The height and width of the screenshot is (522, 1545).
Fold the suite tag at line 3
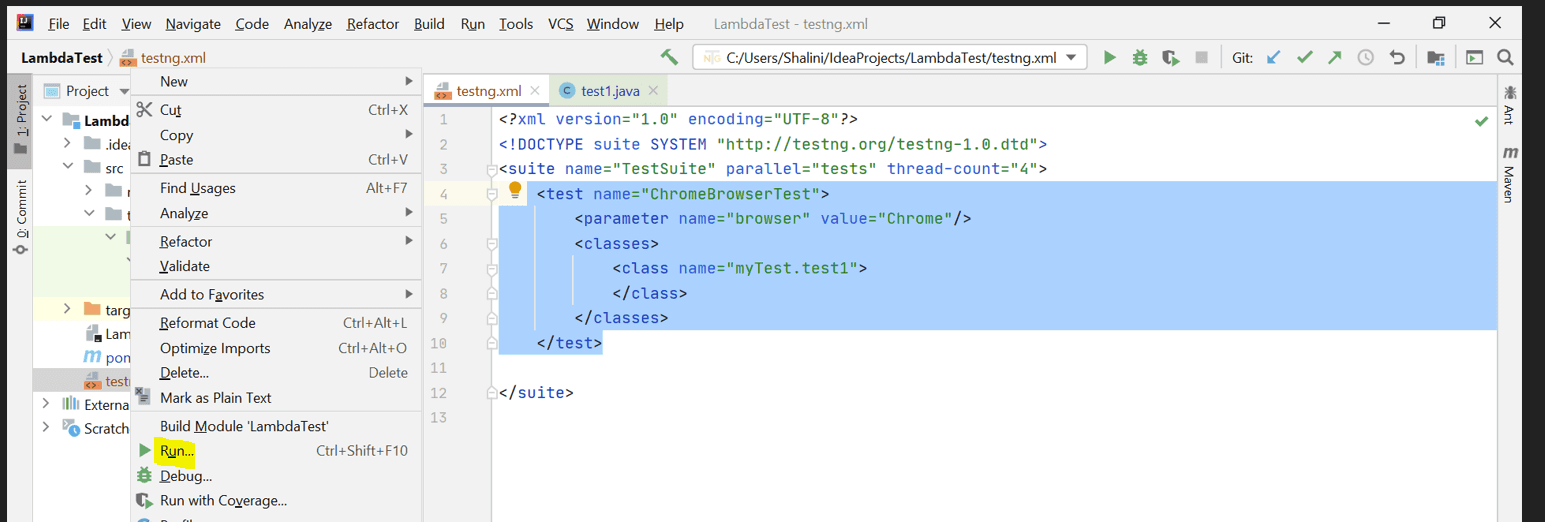(492, 169)
